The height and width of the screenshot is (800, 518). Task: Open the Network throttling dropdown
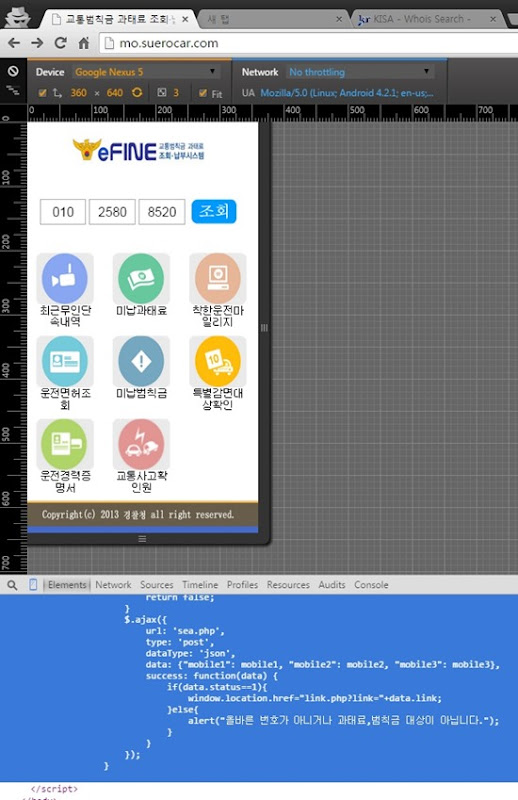(360, 72)
